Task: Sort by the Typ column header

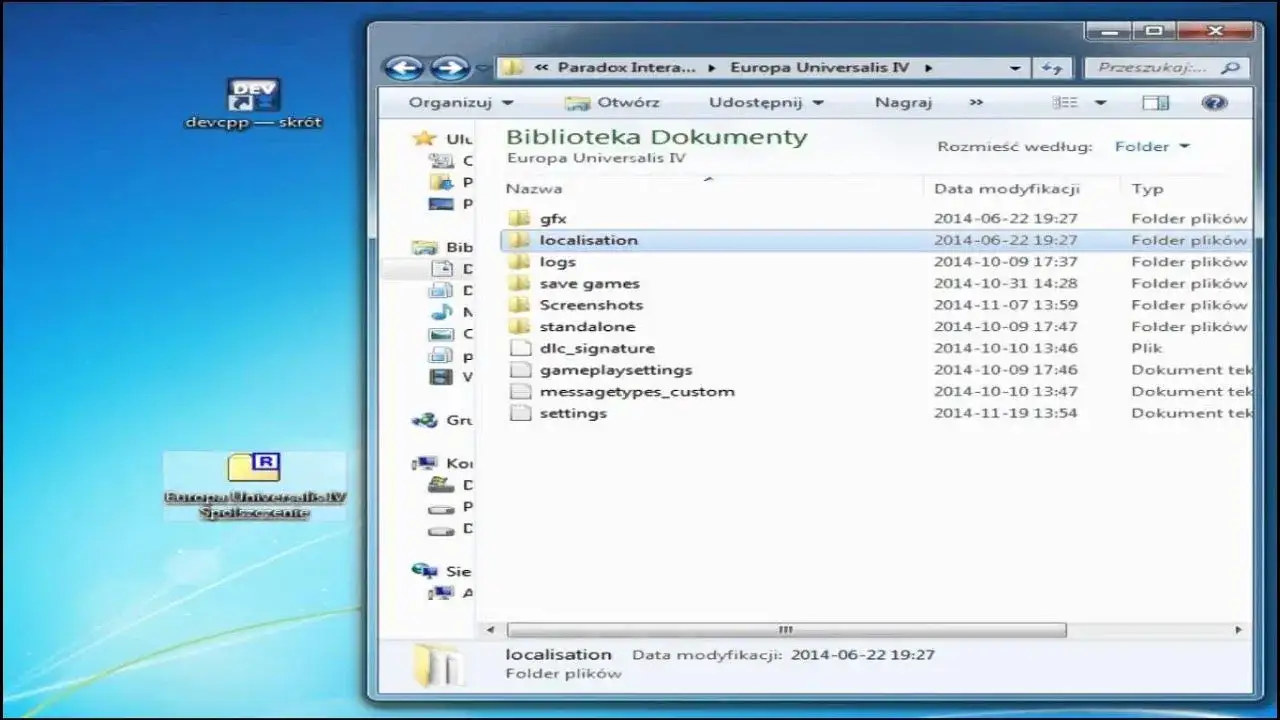Action: [x=1147, y=188]
